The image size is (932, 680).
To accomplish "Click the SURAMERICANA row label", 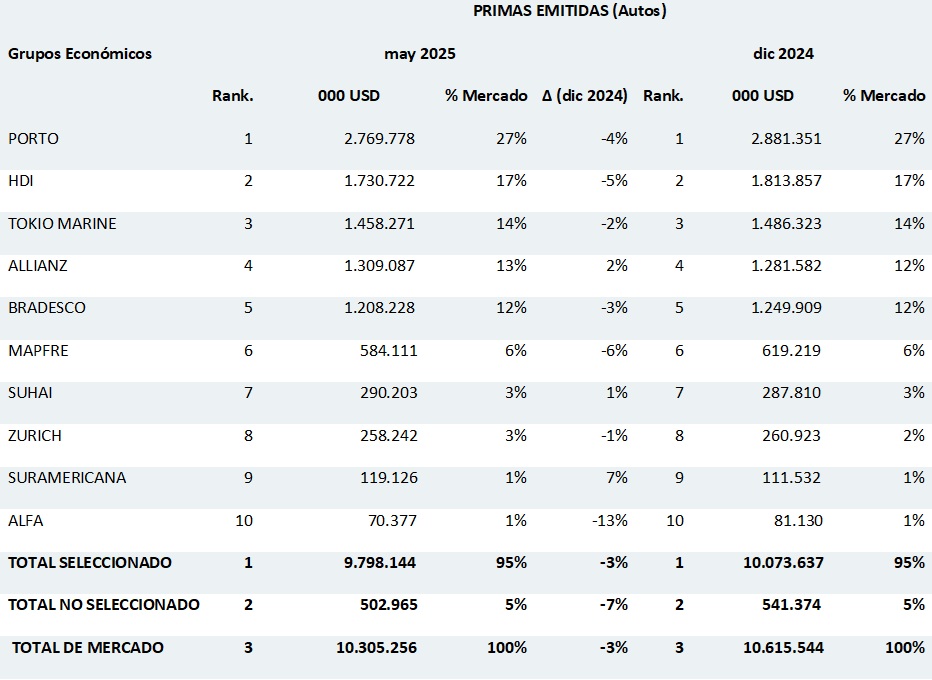I will (x=67, y=477).
